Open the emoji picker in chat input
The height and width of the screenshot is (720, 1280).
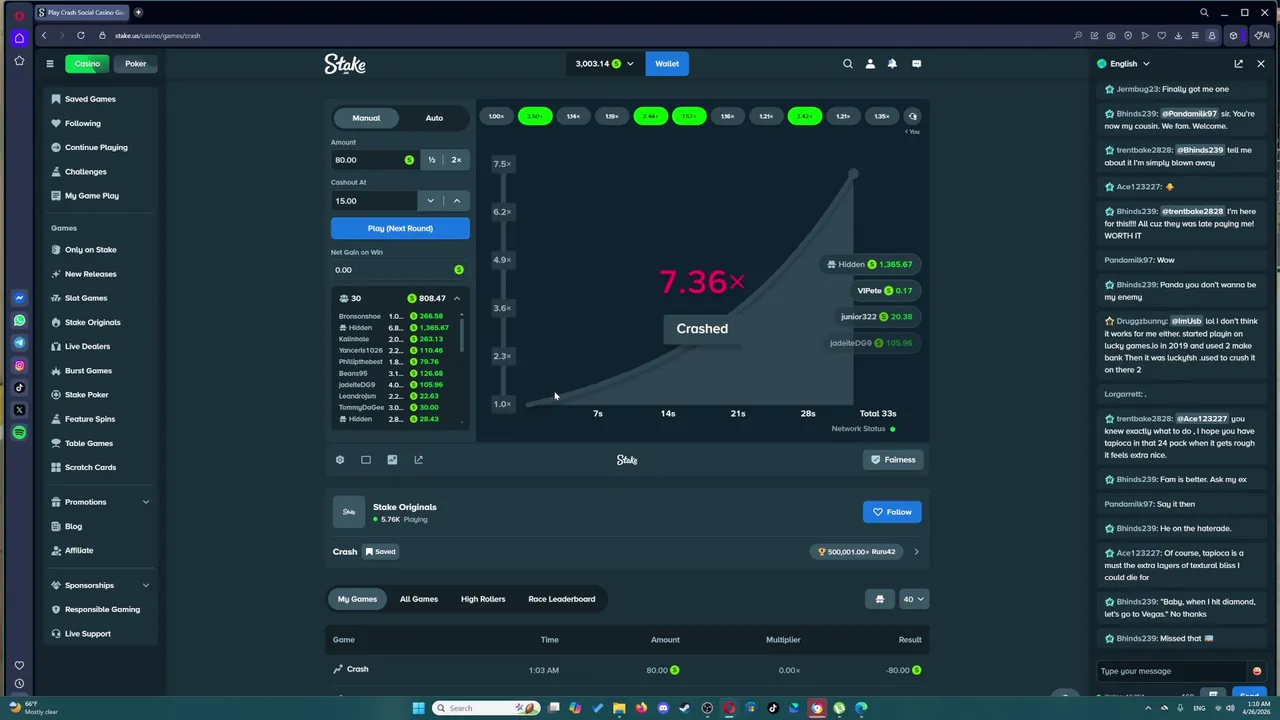coord(1257,671)
